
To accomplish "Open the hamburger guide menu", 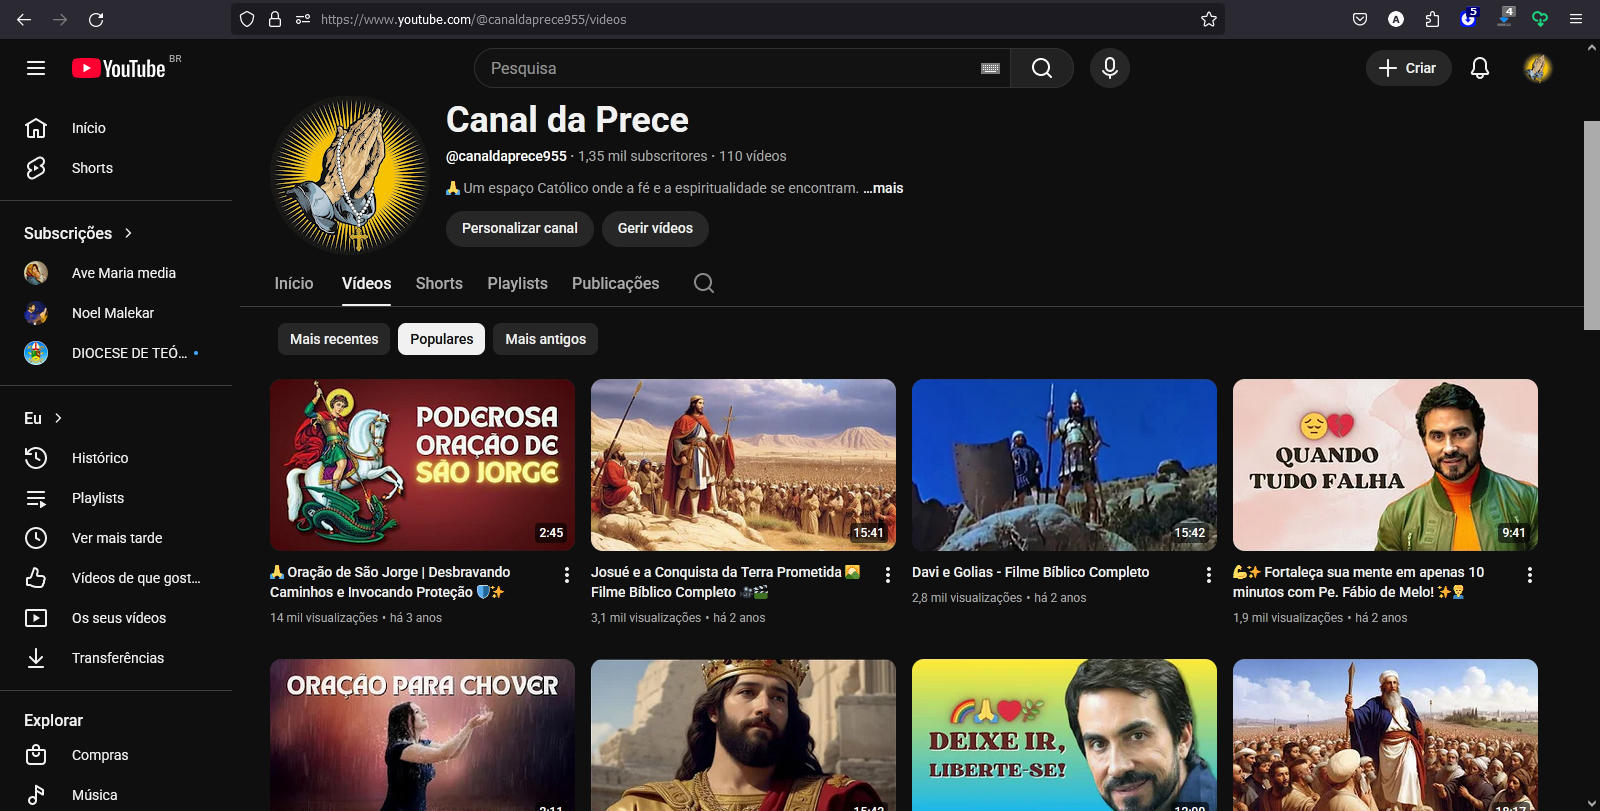I will pyautogui.click(x=36, y=68).
